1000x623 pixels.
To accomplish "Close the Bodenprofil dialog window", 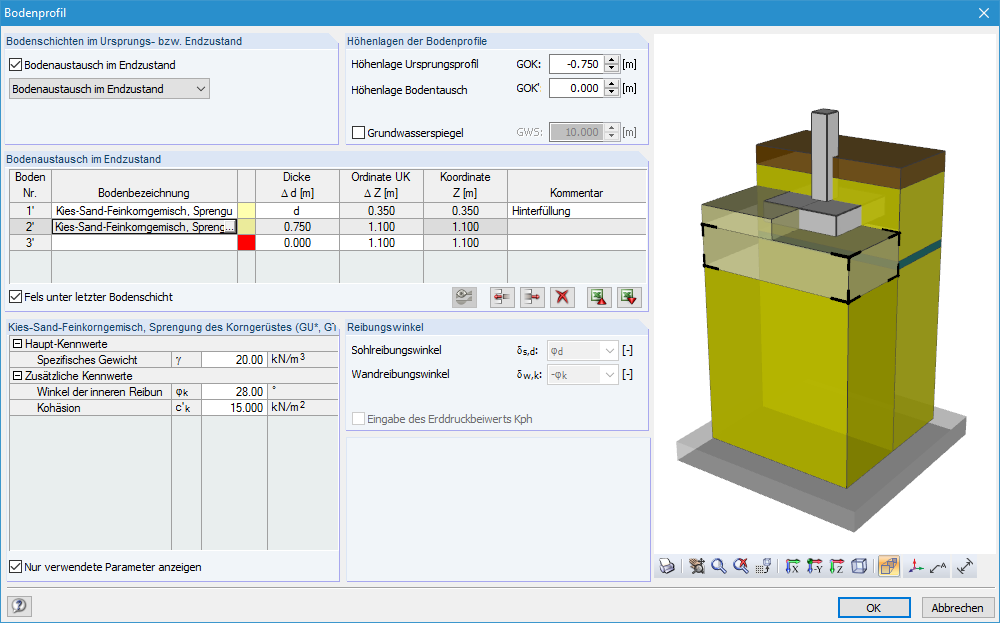I will (x=984, y=13).
